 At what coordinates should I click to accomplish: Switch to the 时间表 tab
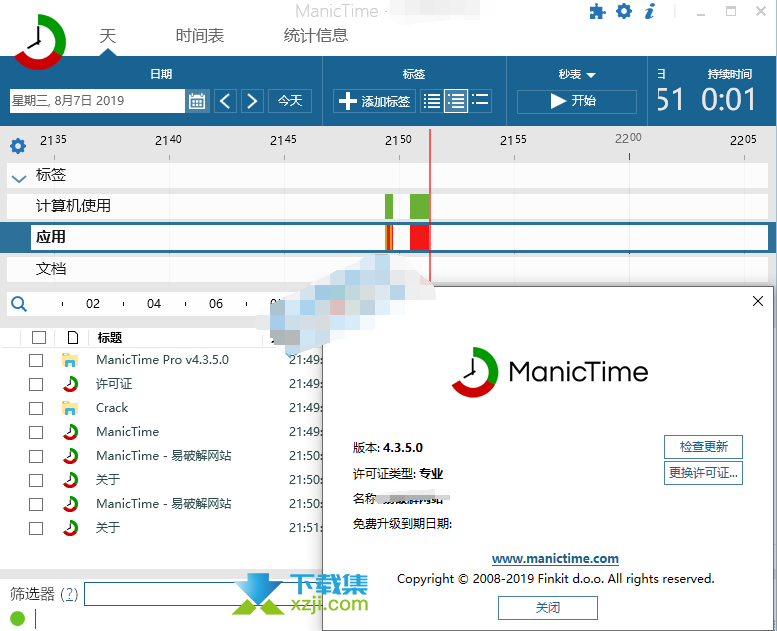(x=200, y=36)
